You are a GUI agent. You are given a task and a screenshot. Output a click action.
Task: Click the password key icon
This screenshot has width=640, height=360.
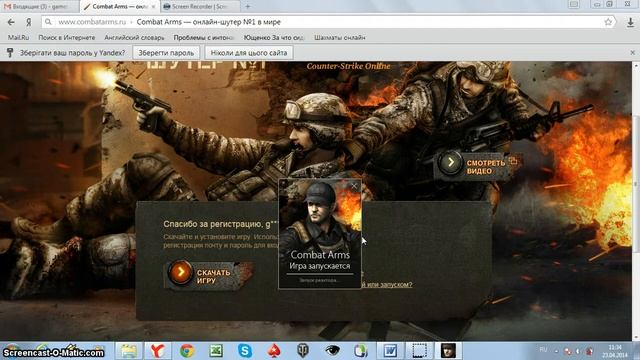point(10,52)
